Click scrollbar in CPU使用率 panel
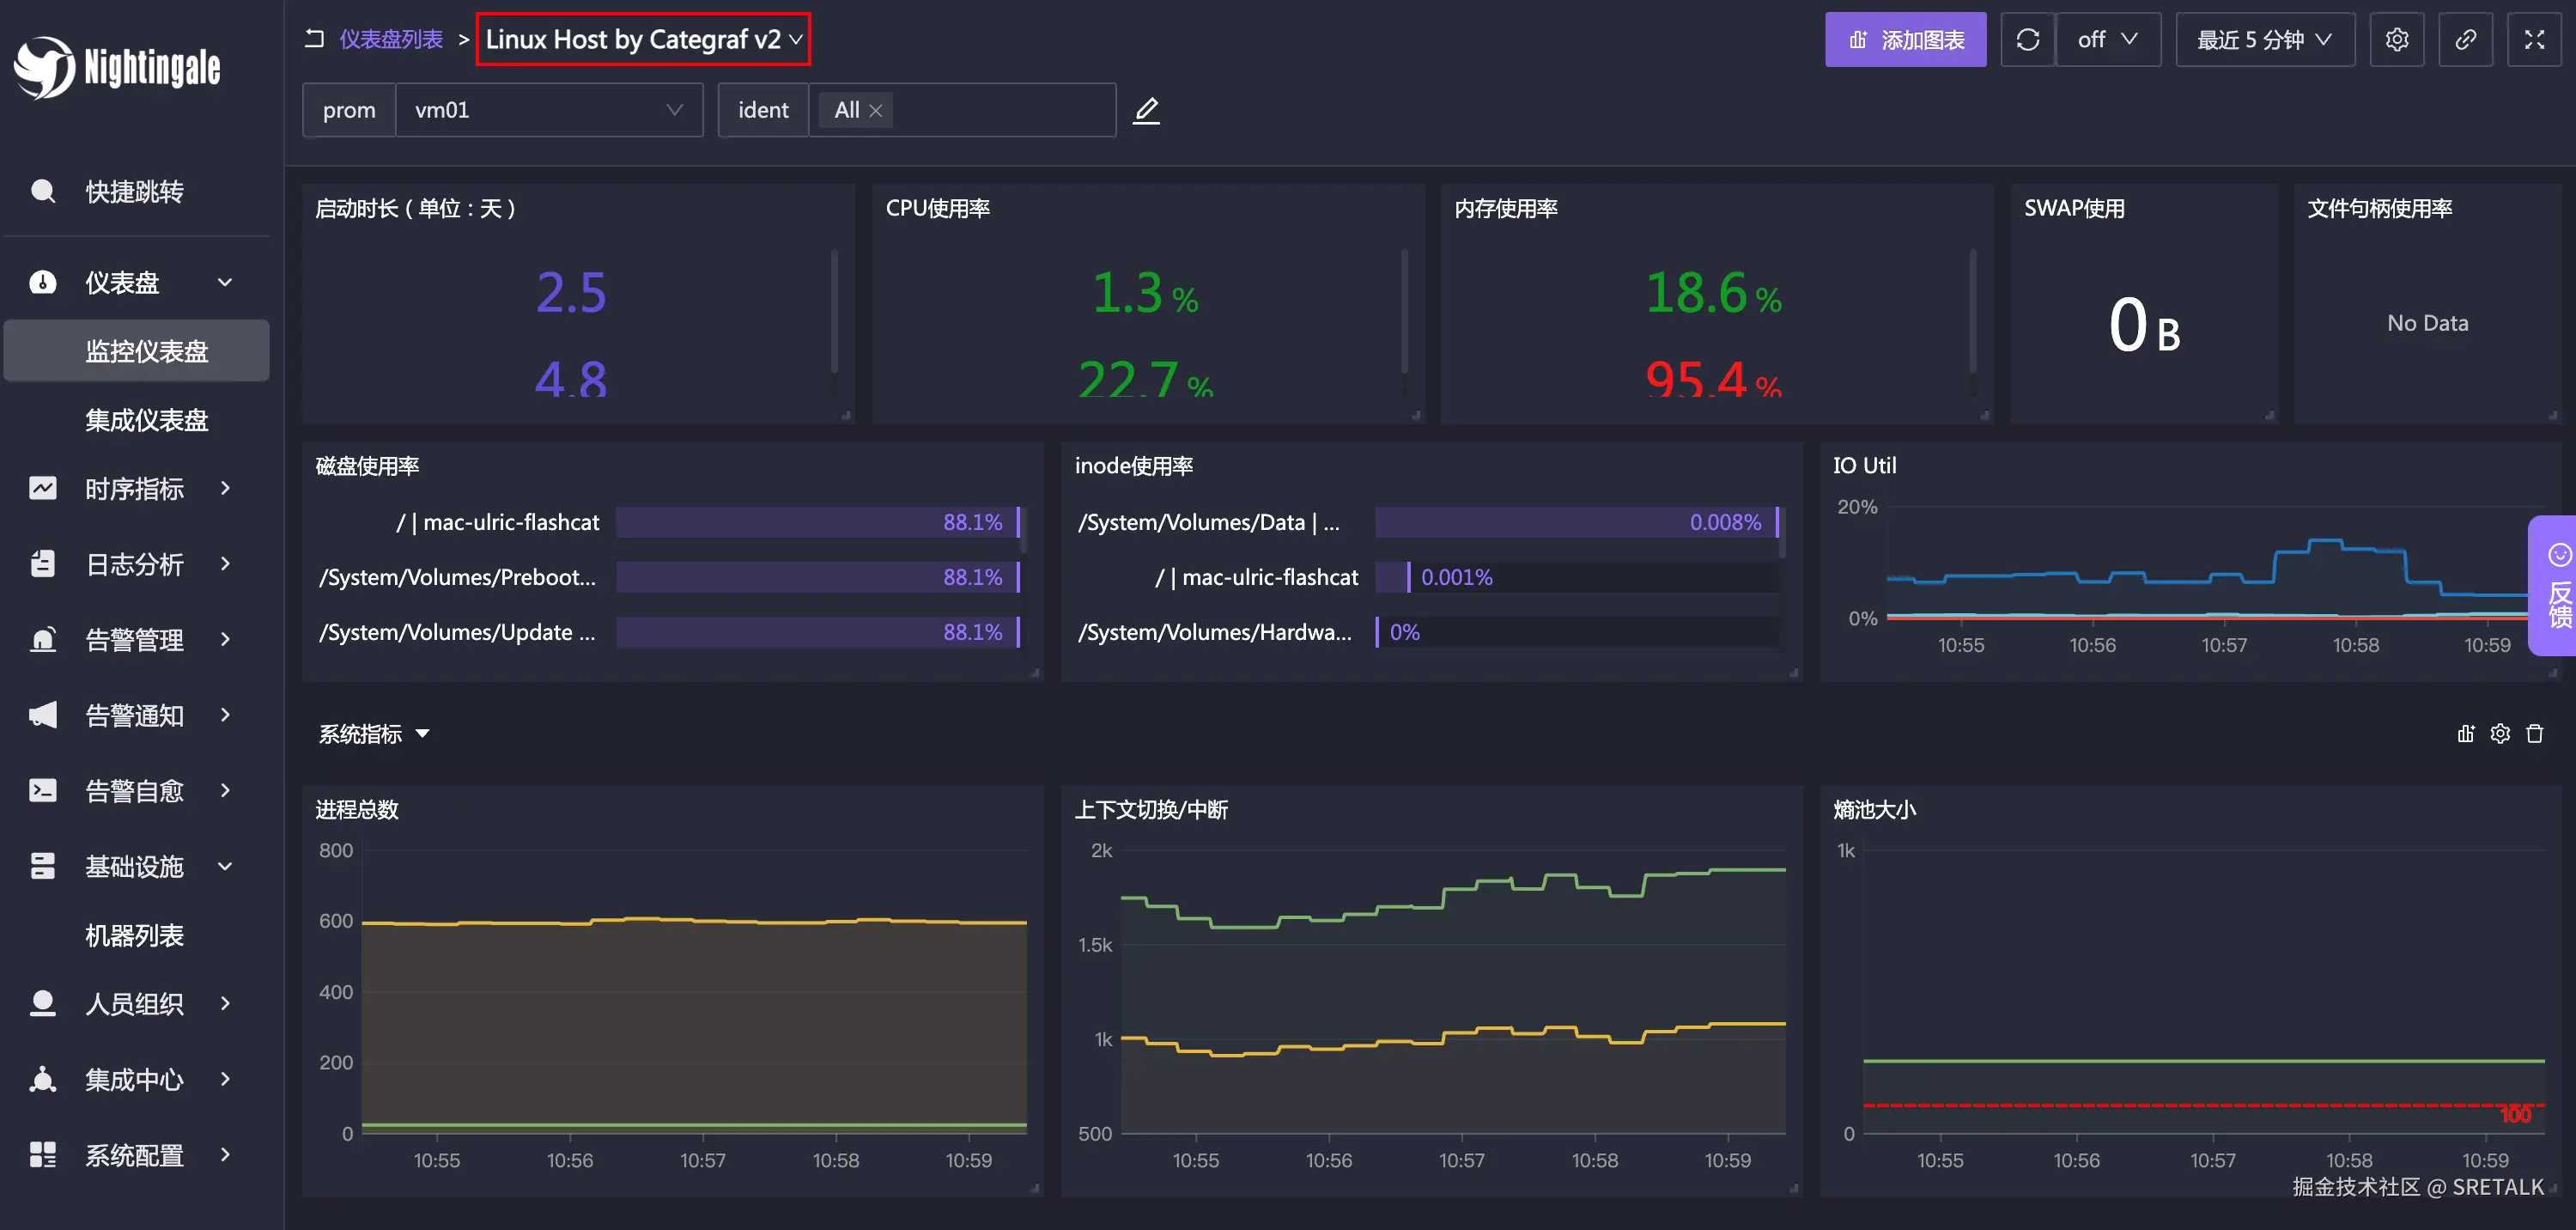The image size is (2576, 1230). pyautogui.click(x=1404, y=310)
